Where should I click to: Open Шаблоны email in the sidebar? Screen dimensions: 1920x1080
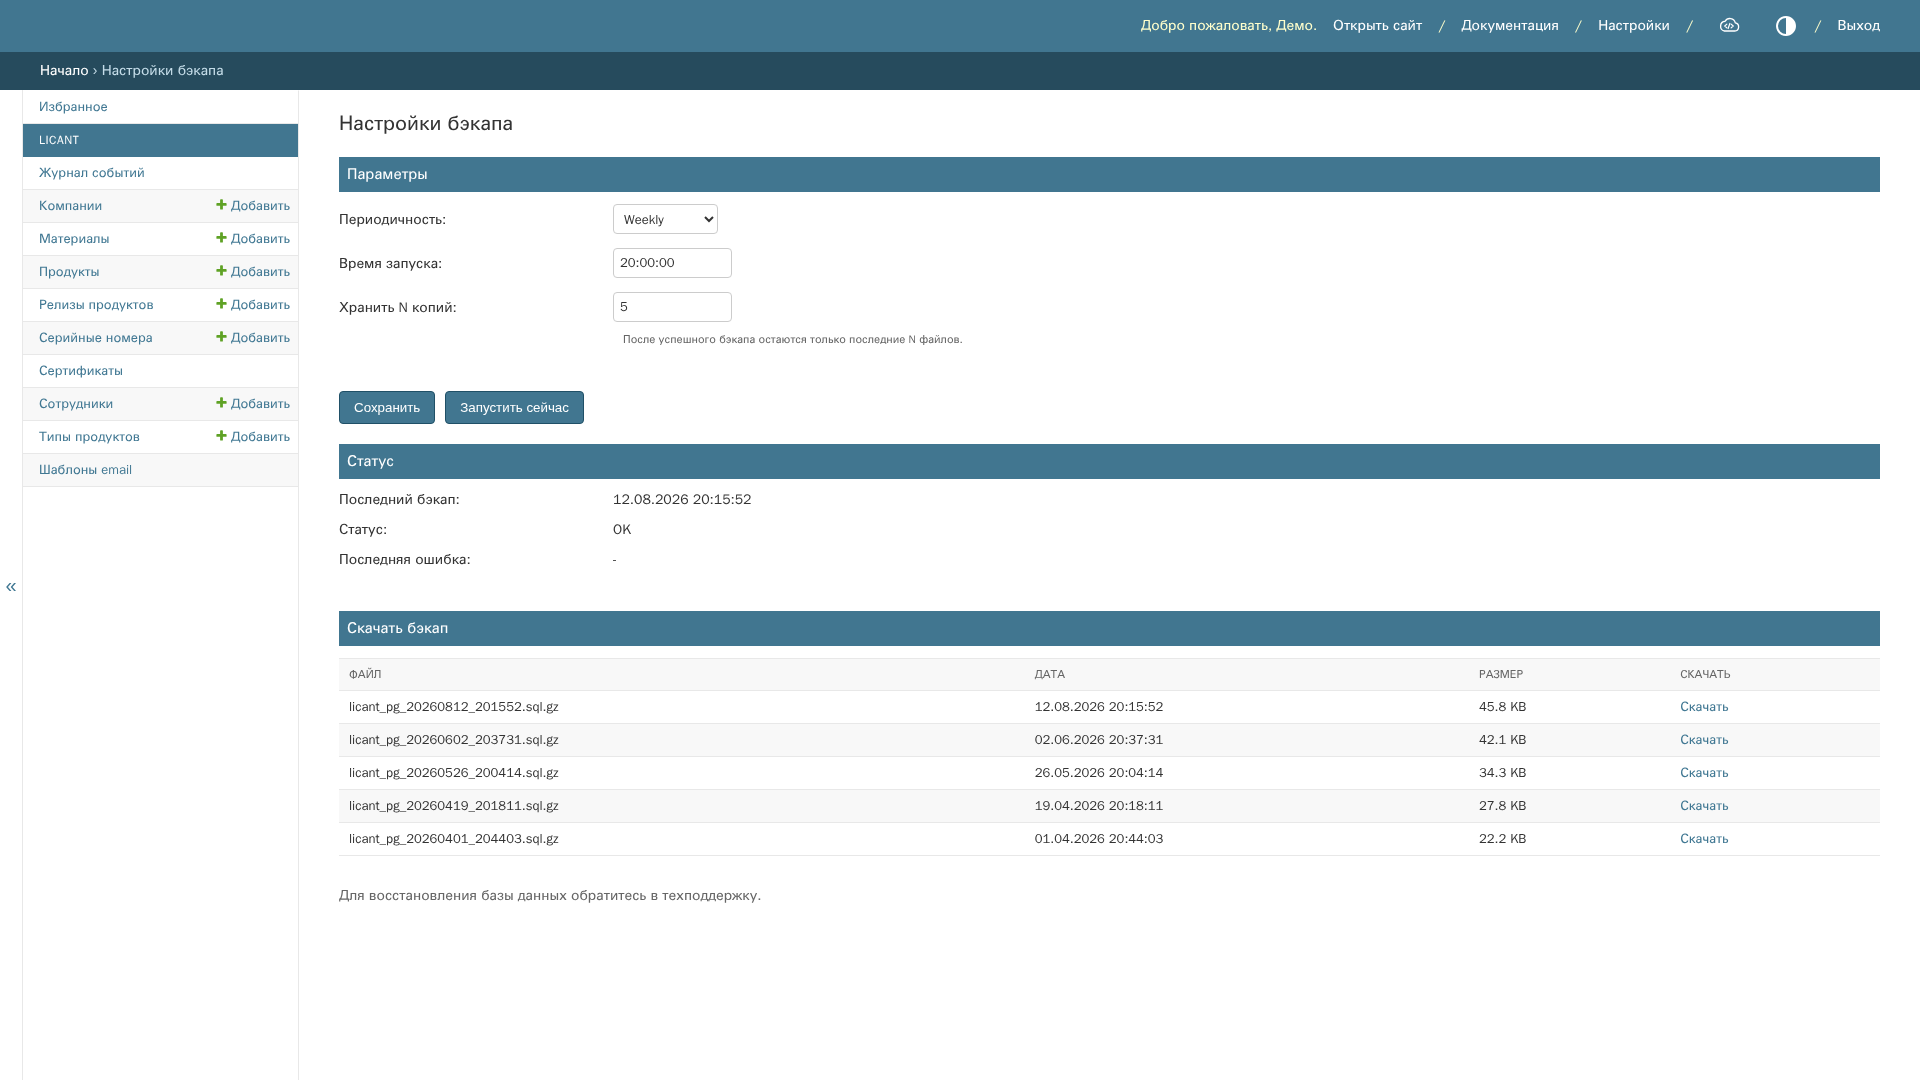pyautogui.click(x=85, y=470)
